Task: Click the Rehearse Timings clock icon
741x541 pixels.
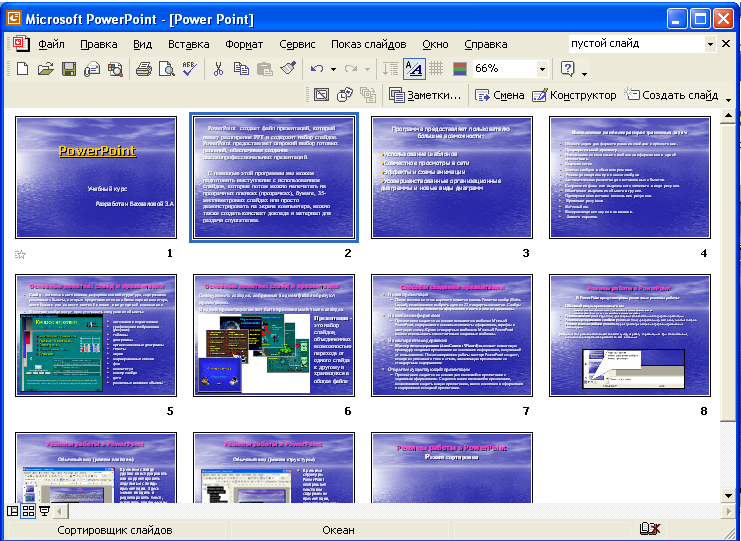Action: coord(345,95)
